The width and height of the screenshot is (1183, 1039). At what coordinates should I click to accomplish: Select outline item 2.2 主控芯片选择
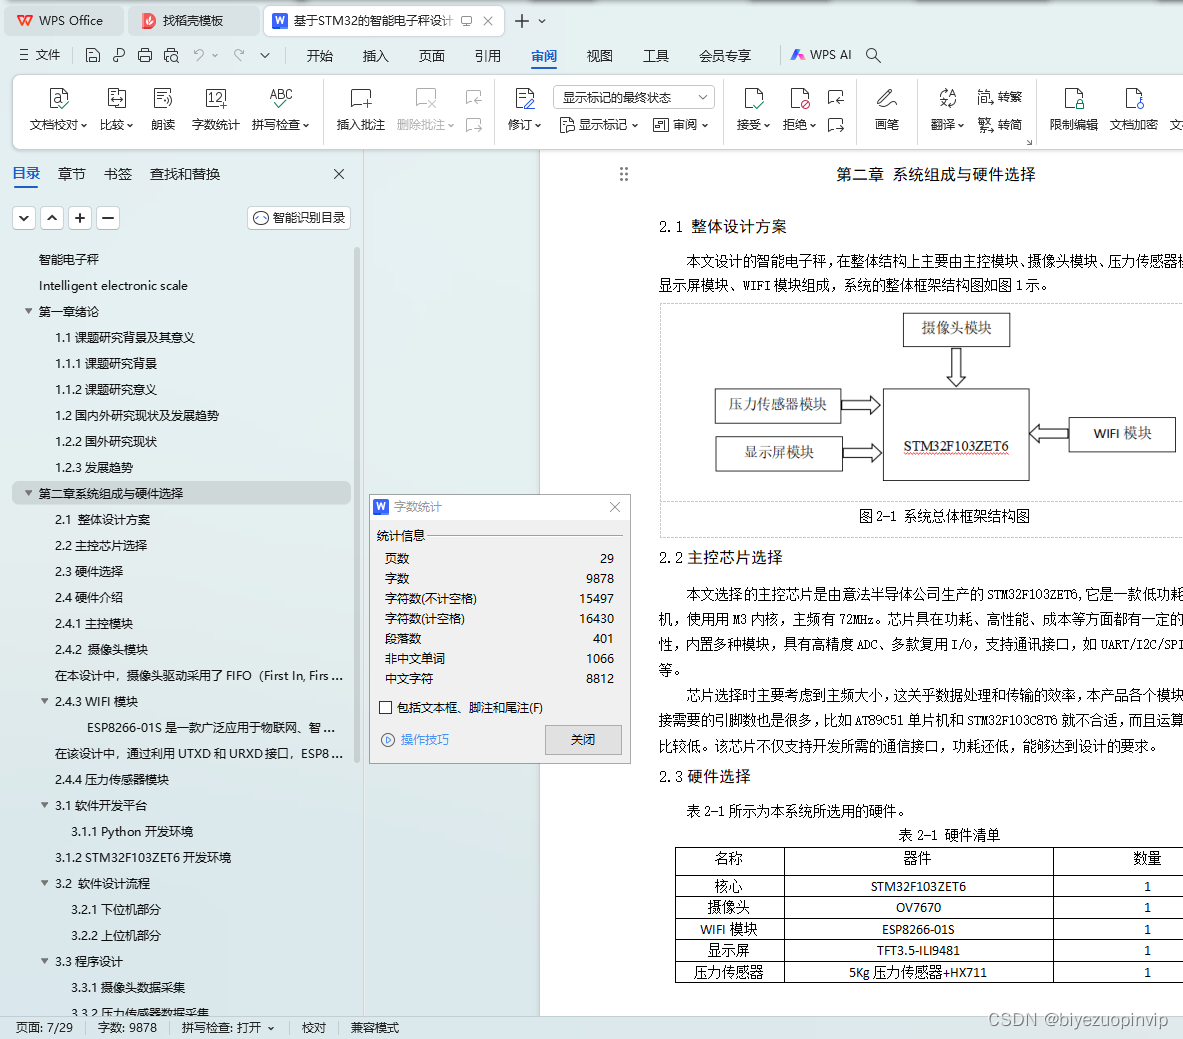tap(101, 545)
